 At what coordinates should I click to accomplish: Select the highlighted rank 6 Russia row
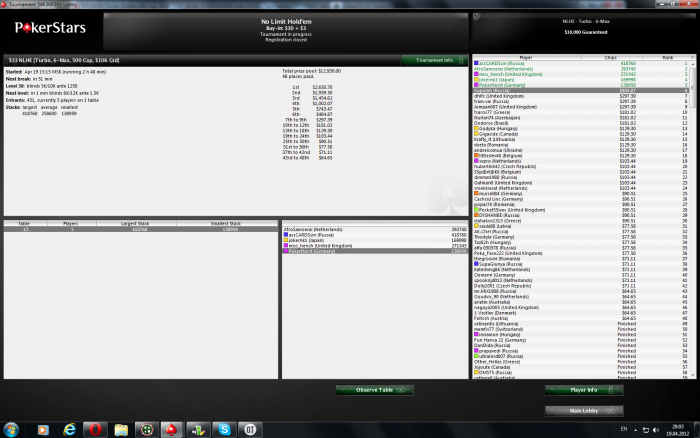pos(582,91)
